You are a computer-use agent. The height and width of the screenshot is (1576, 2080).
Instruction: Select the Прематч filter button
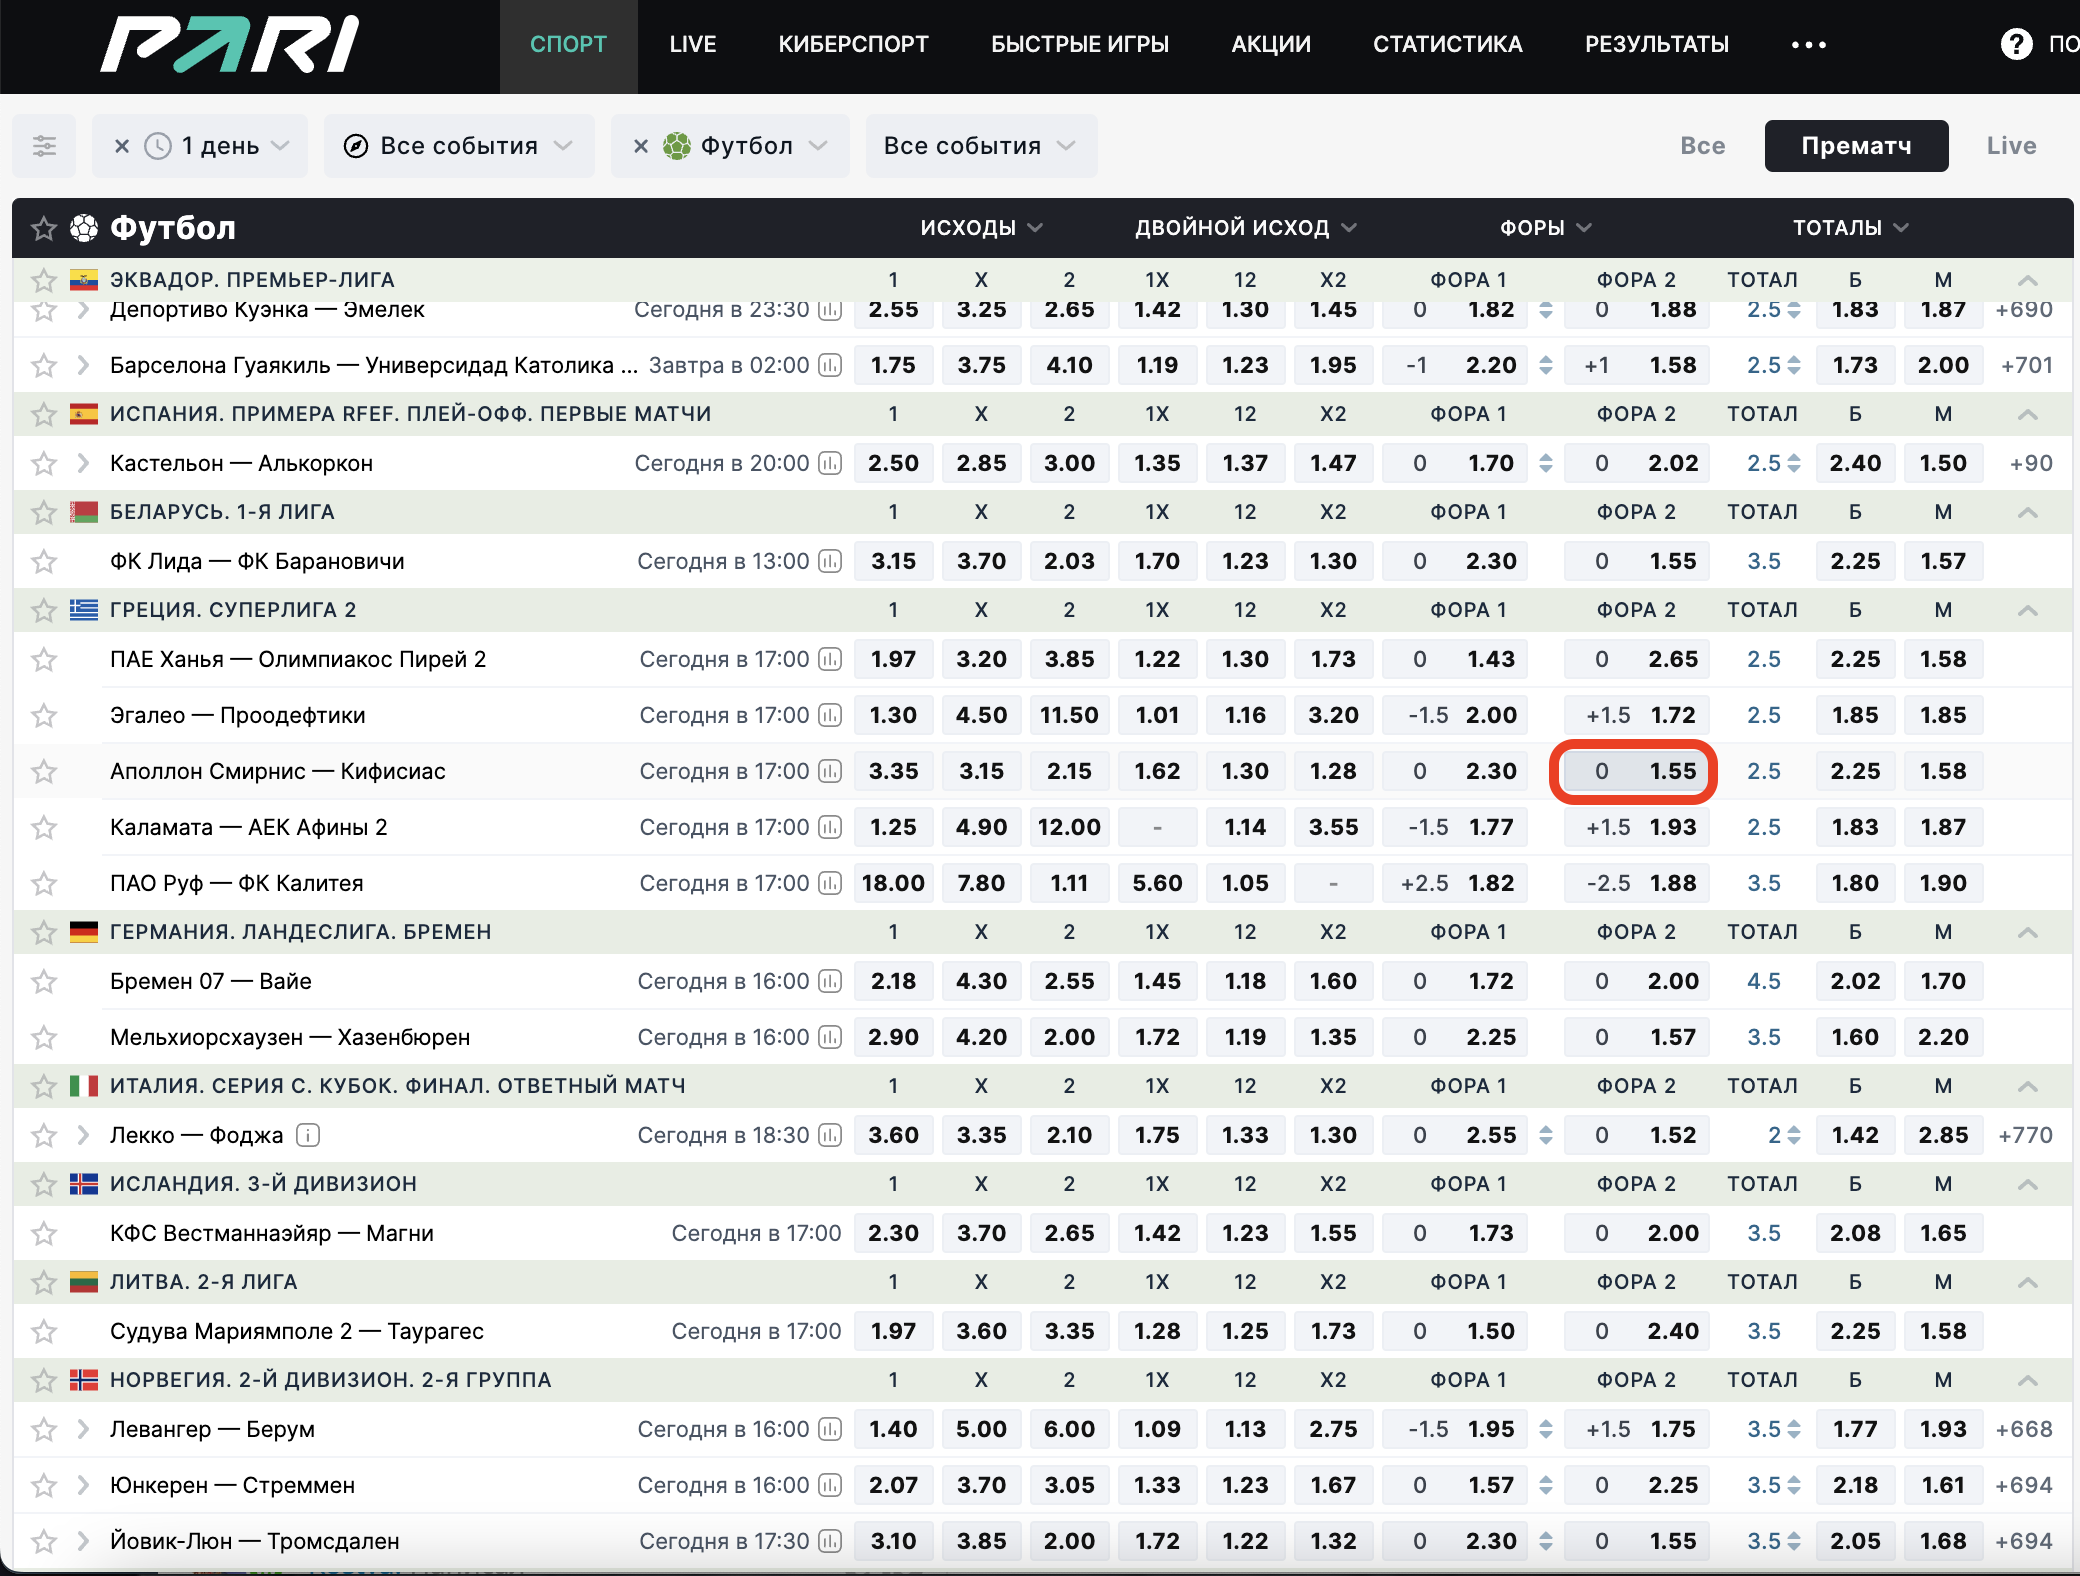pyautogui.click(x=1855, y=146)
